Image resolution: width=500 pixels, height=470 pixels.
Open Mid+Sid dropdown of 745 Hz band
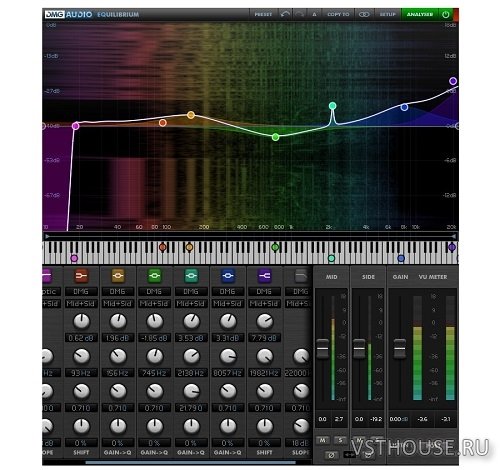pos(154,304)
